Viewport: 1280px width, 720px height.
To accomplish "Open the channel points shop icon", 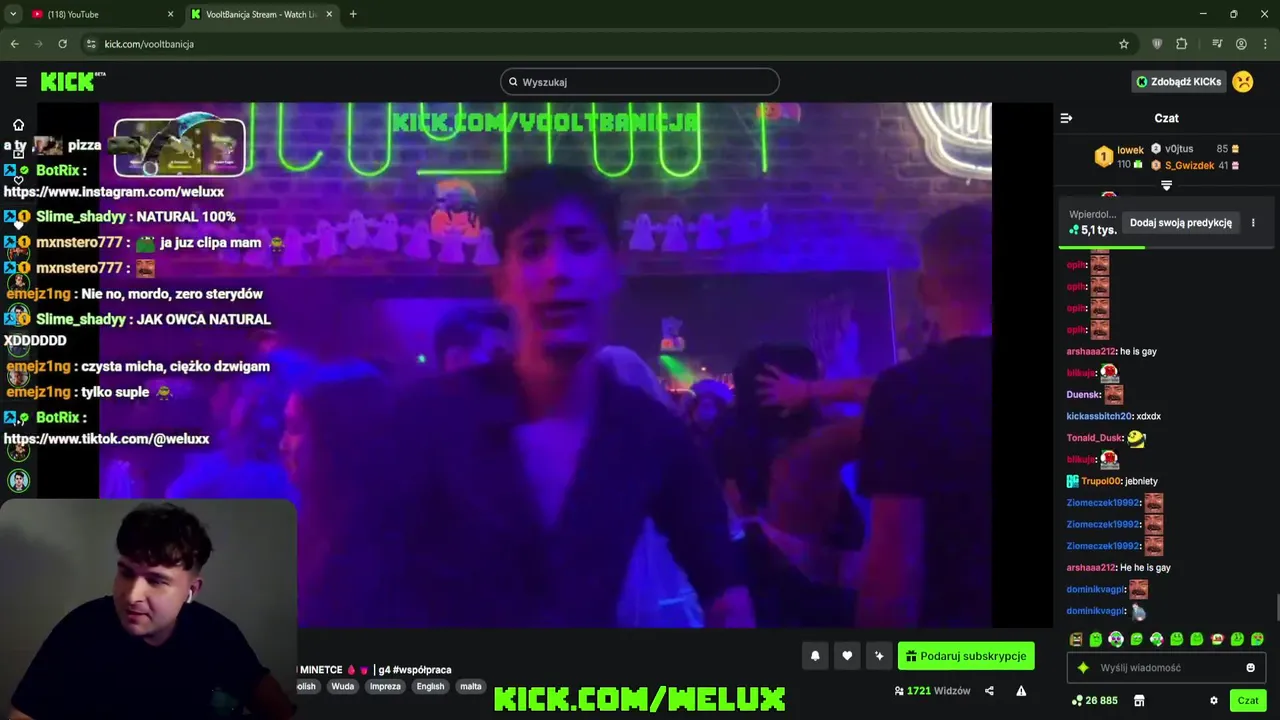I will pyautogui.click(x=1138, y=701).
